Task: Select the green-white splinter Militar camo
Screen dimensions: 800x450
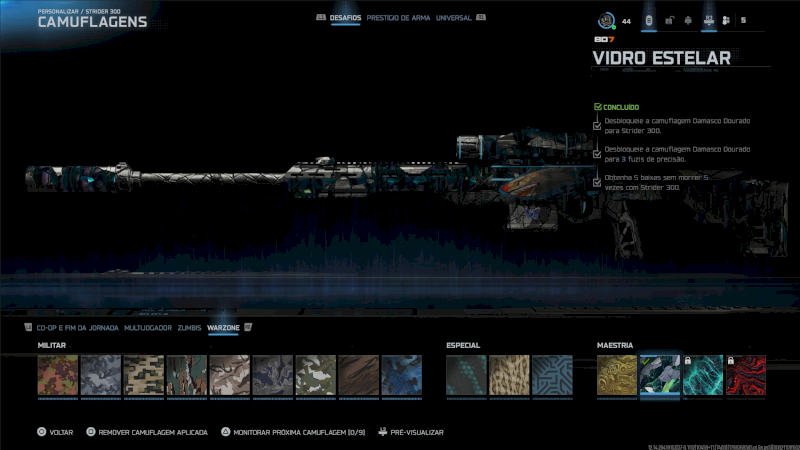Action: pyautogui.click(x=316, y=375)
